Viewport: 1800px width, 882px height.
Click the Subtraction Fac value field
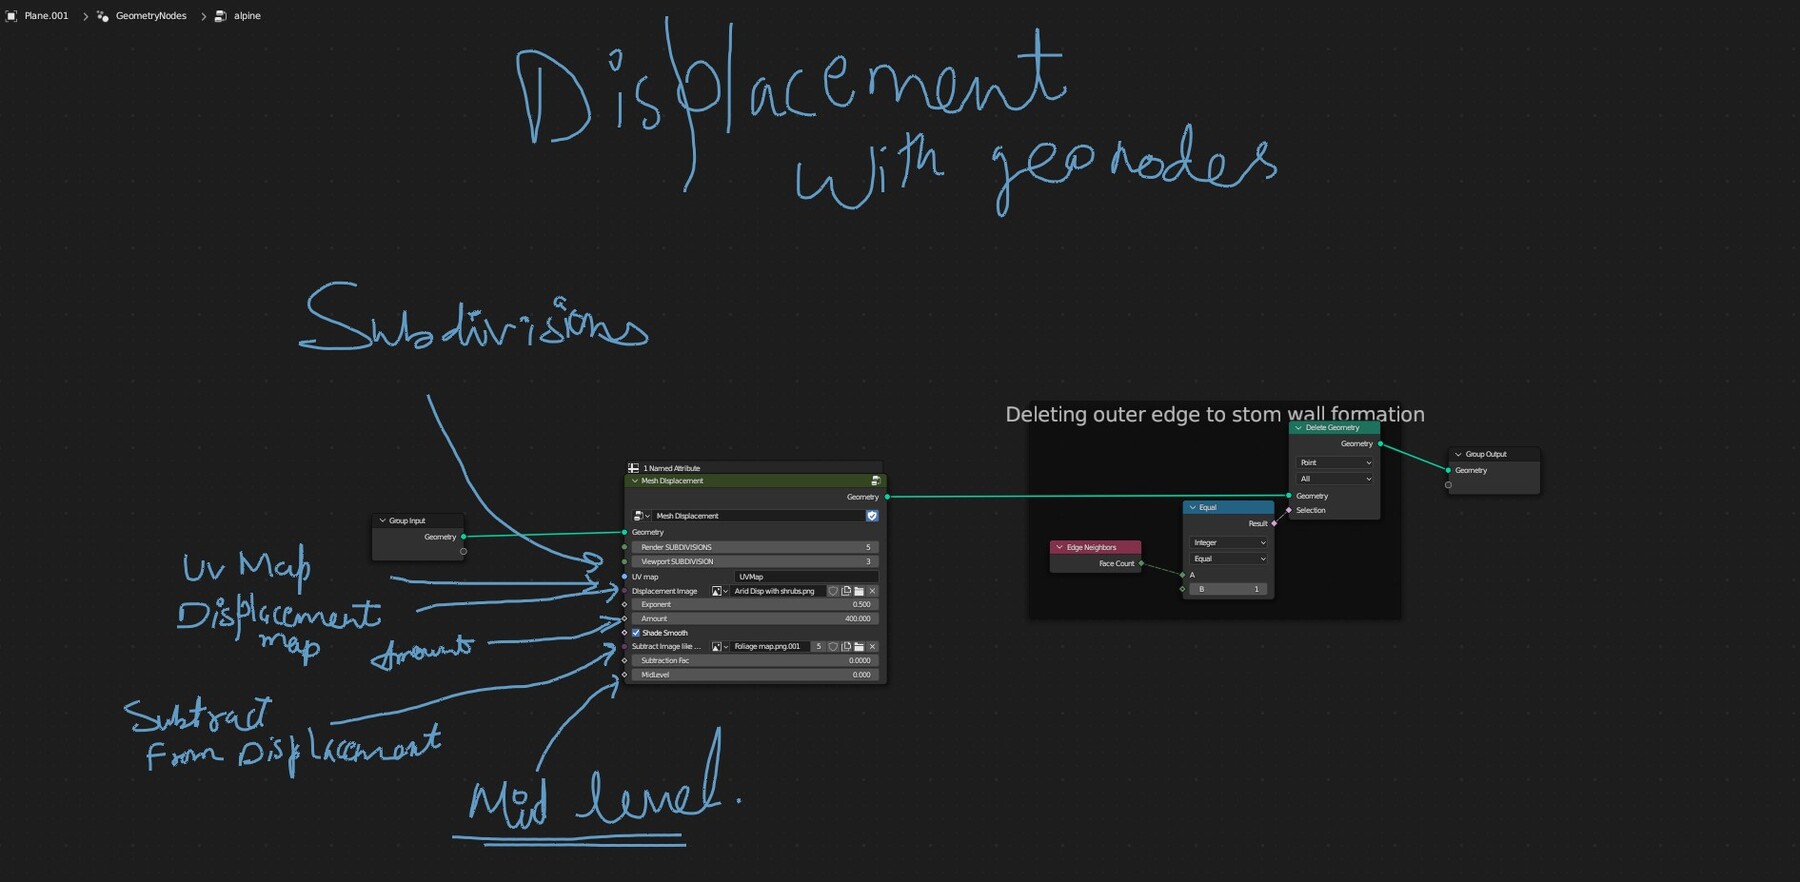[x=755, y=660]
